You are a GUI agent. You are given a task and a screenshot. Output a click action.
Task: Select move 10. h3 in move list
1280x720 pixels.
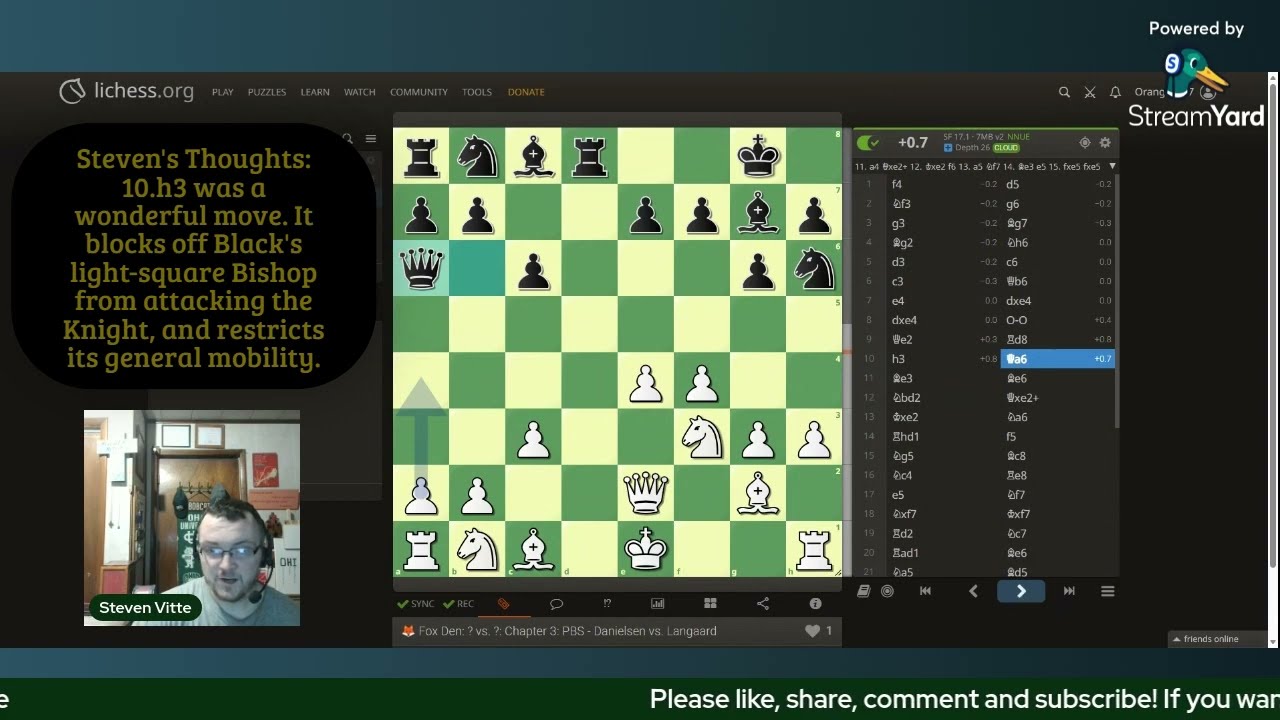coord(944,359)
